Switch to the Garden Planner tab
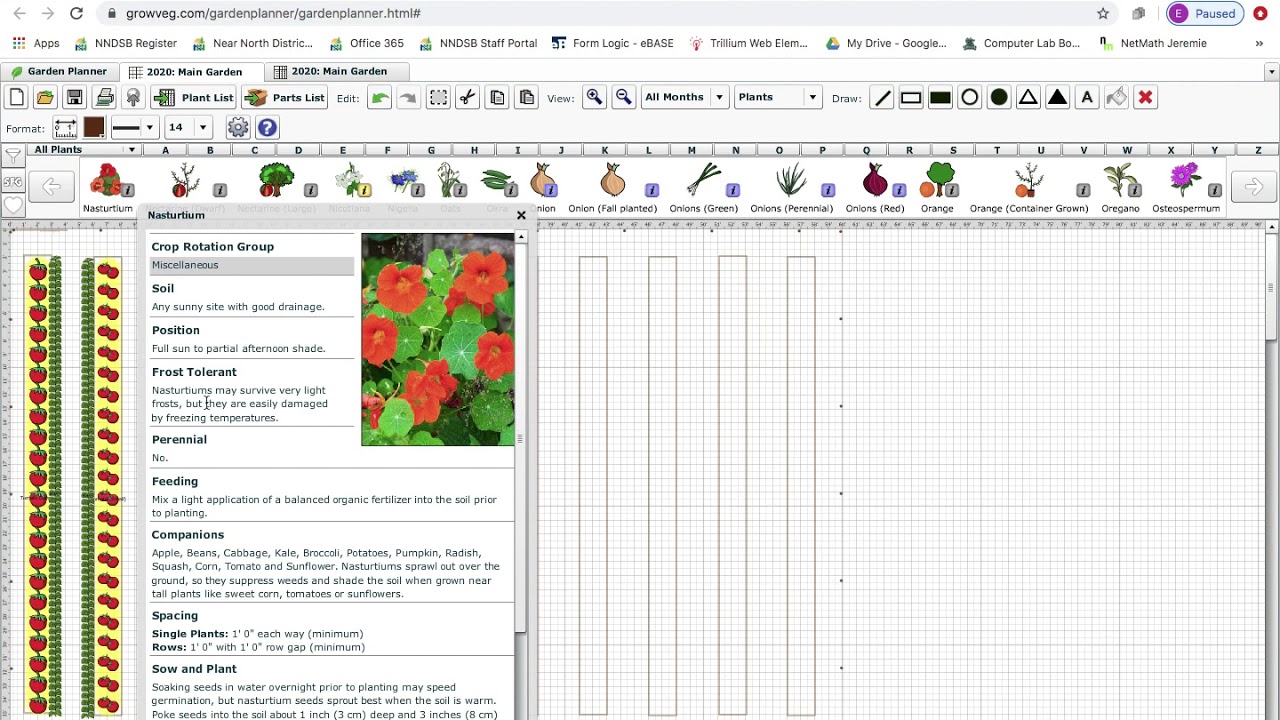 pyautogui.click(x=59, y=71)
